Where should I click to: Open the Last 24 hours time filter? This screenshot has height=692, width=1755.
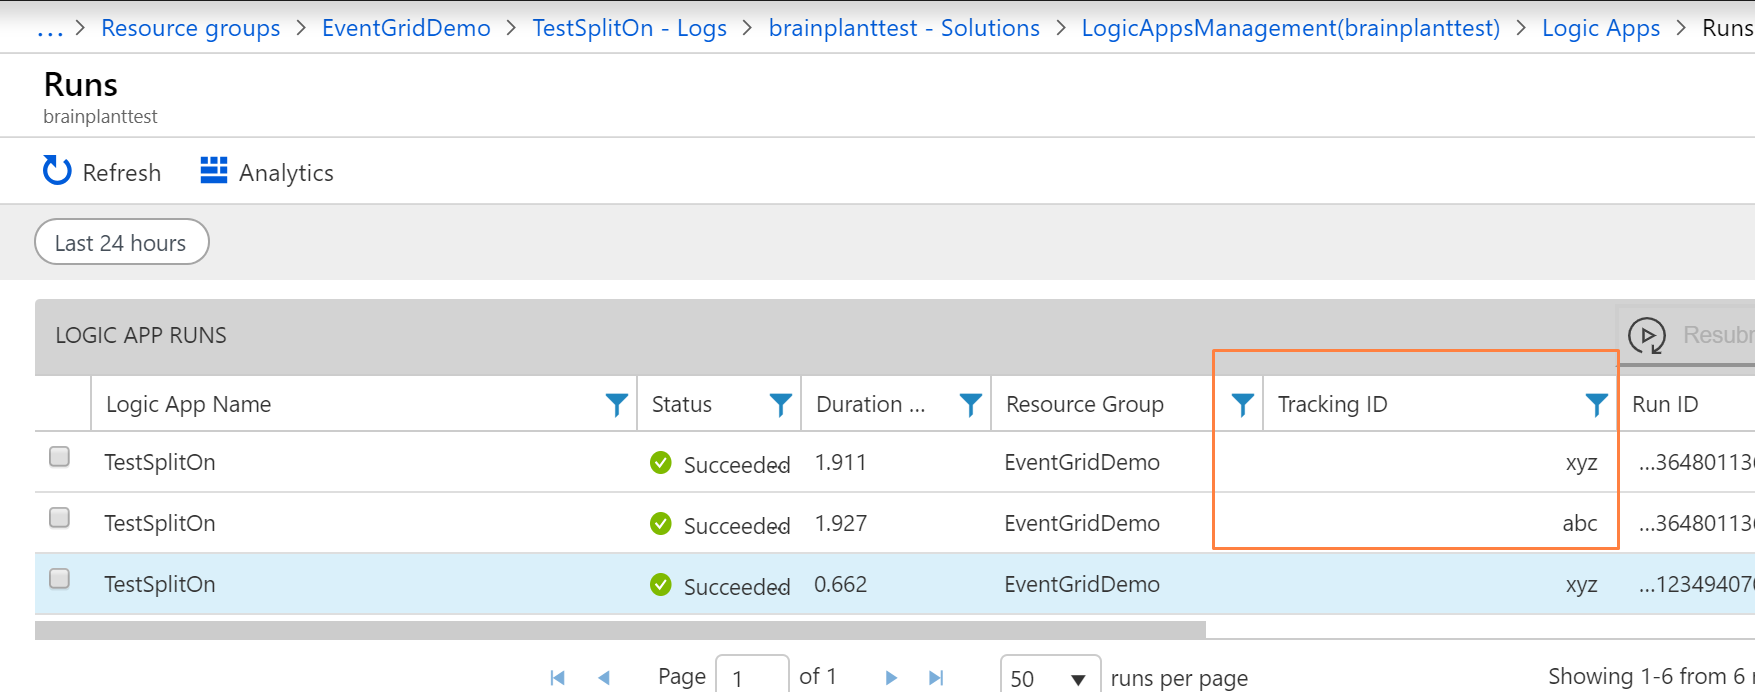point(122,242)
